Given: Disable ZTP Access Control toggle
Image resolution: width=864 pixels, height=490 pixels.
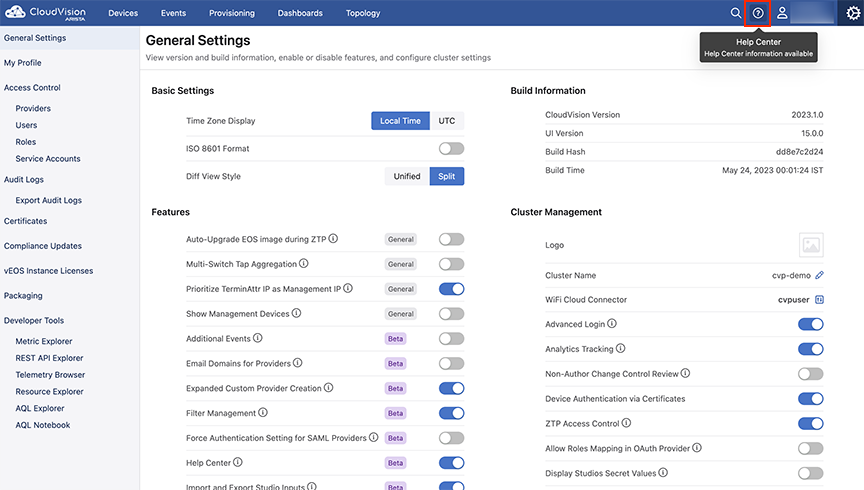Looking at the screenshot, I should (x=811, y=423).
